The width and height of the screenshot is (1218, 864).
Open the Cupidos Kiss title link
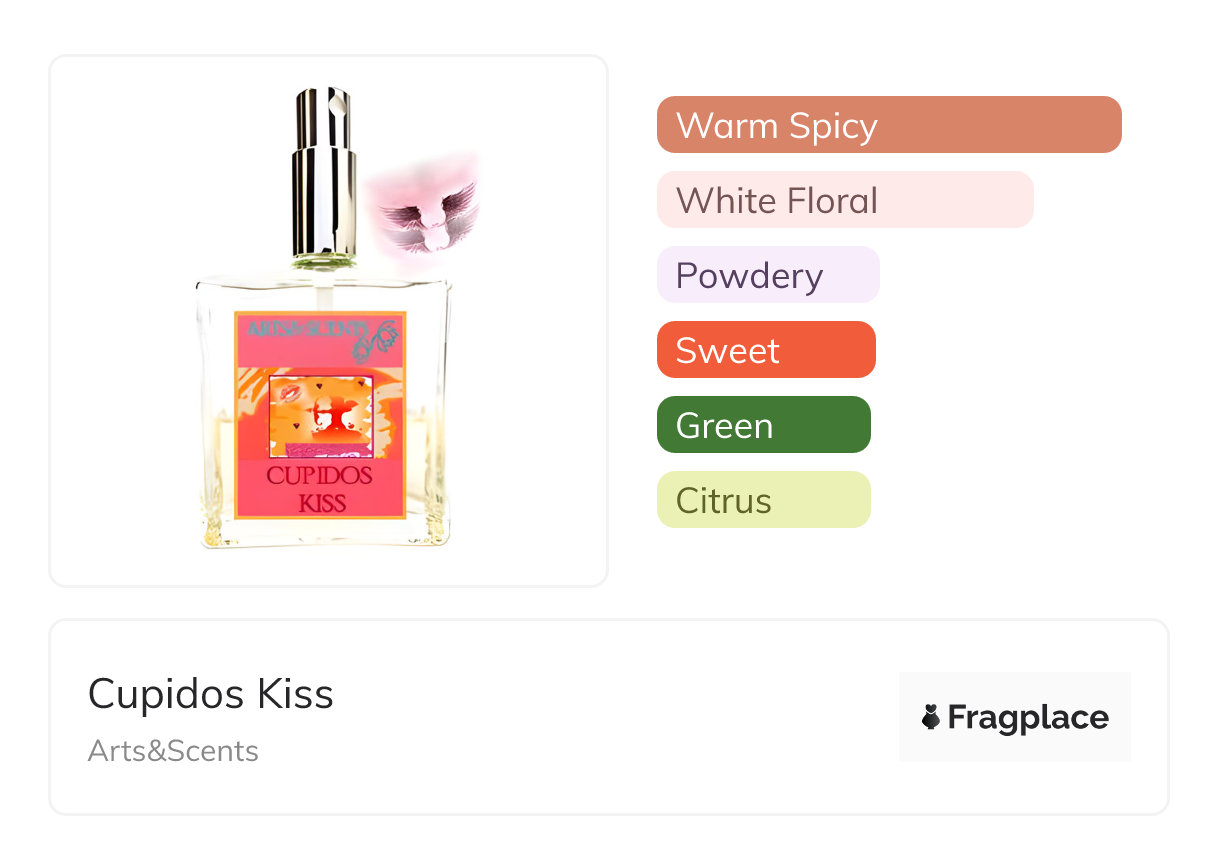tap(210, 694)
